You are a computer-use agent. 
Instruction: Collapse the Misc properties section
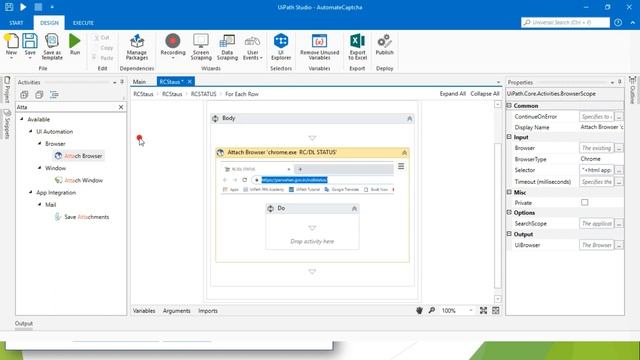tap(509, 192)
